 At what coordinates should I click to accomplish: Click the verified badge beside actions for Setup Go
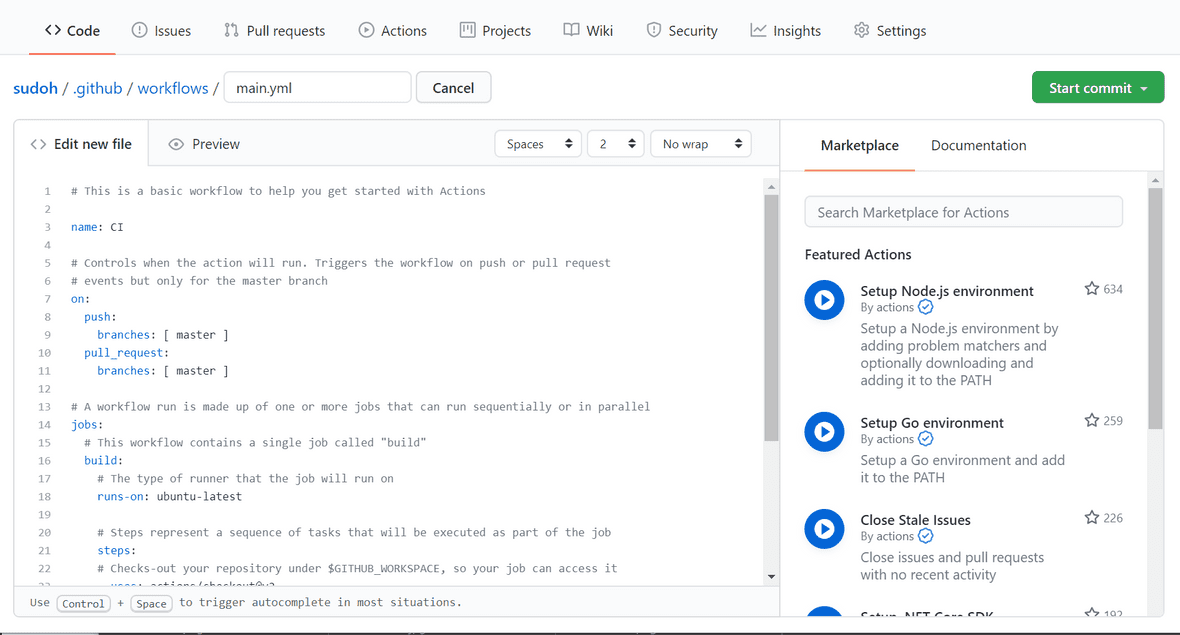925,439
